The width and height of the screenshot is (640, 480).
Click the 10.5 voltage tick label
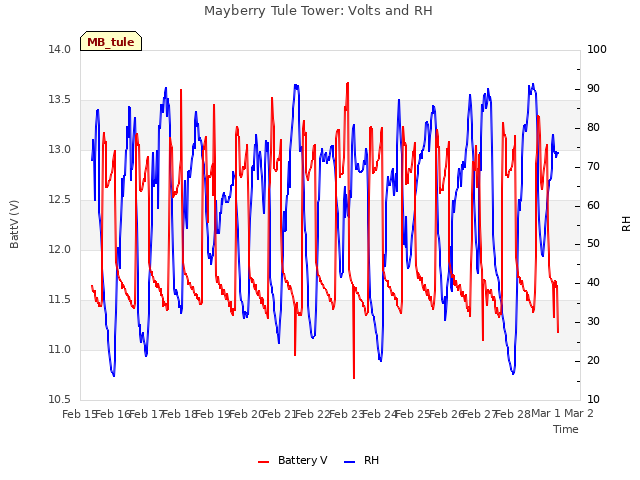click(60, 399)
